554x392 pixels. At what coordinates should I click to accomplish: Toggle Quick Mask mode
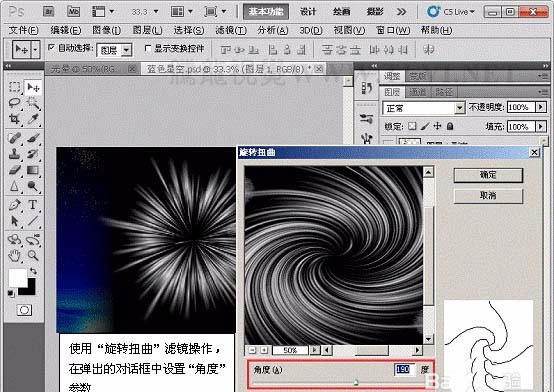[24, 310]
